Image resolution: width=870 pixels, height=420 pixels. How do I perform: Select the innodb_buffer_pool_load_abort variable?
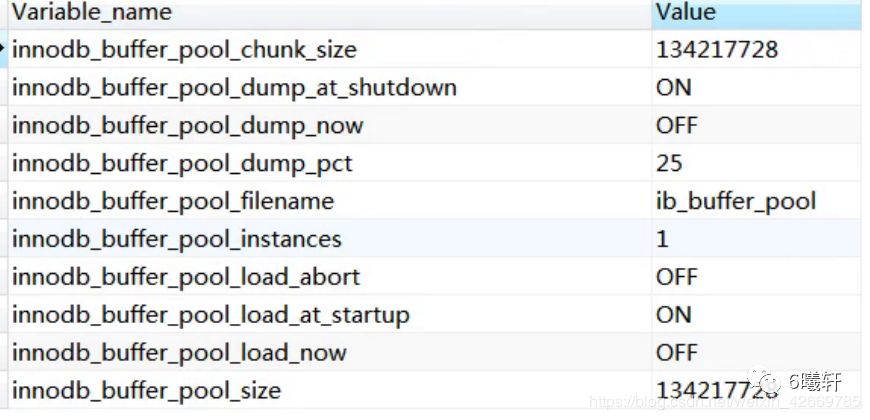coord(186,277)
